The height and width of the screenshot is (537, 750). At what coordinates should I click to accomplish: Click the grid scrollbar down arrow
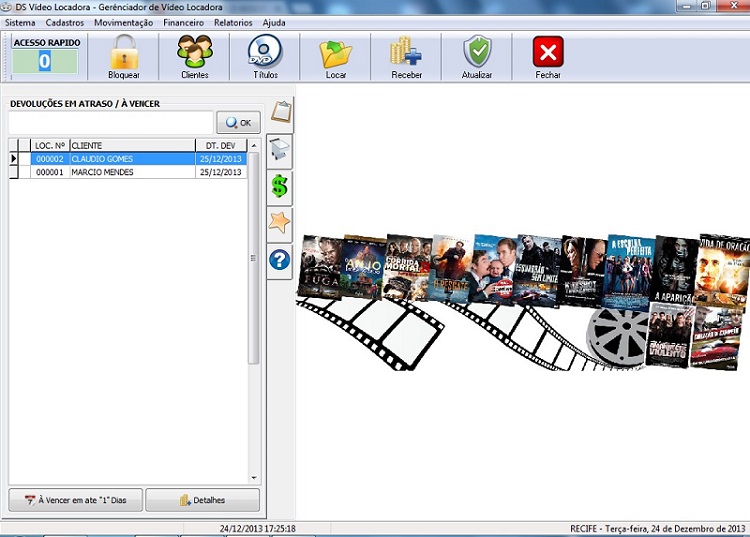click(x=254, y=478)
